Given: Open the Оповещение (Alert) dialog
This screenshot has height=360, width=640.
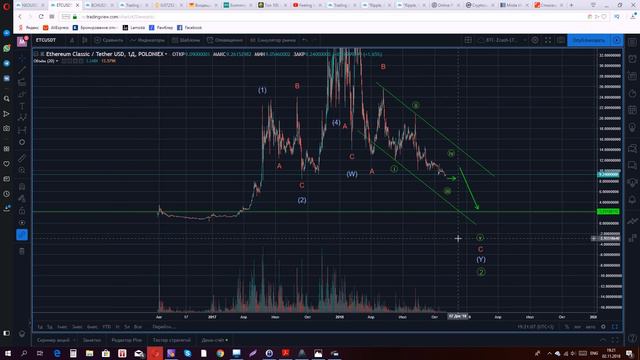Looking at the screenshot, I should 224,40.
